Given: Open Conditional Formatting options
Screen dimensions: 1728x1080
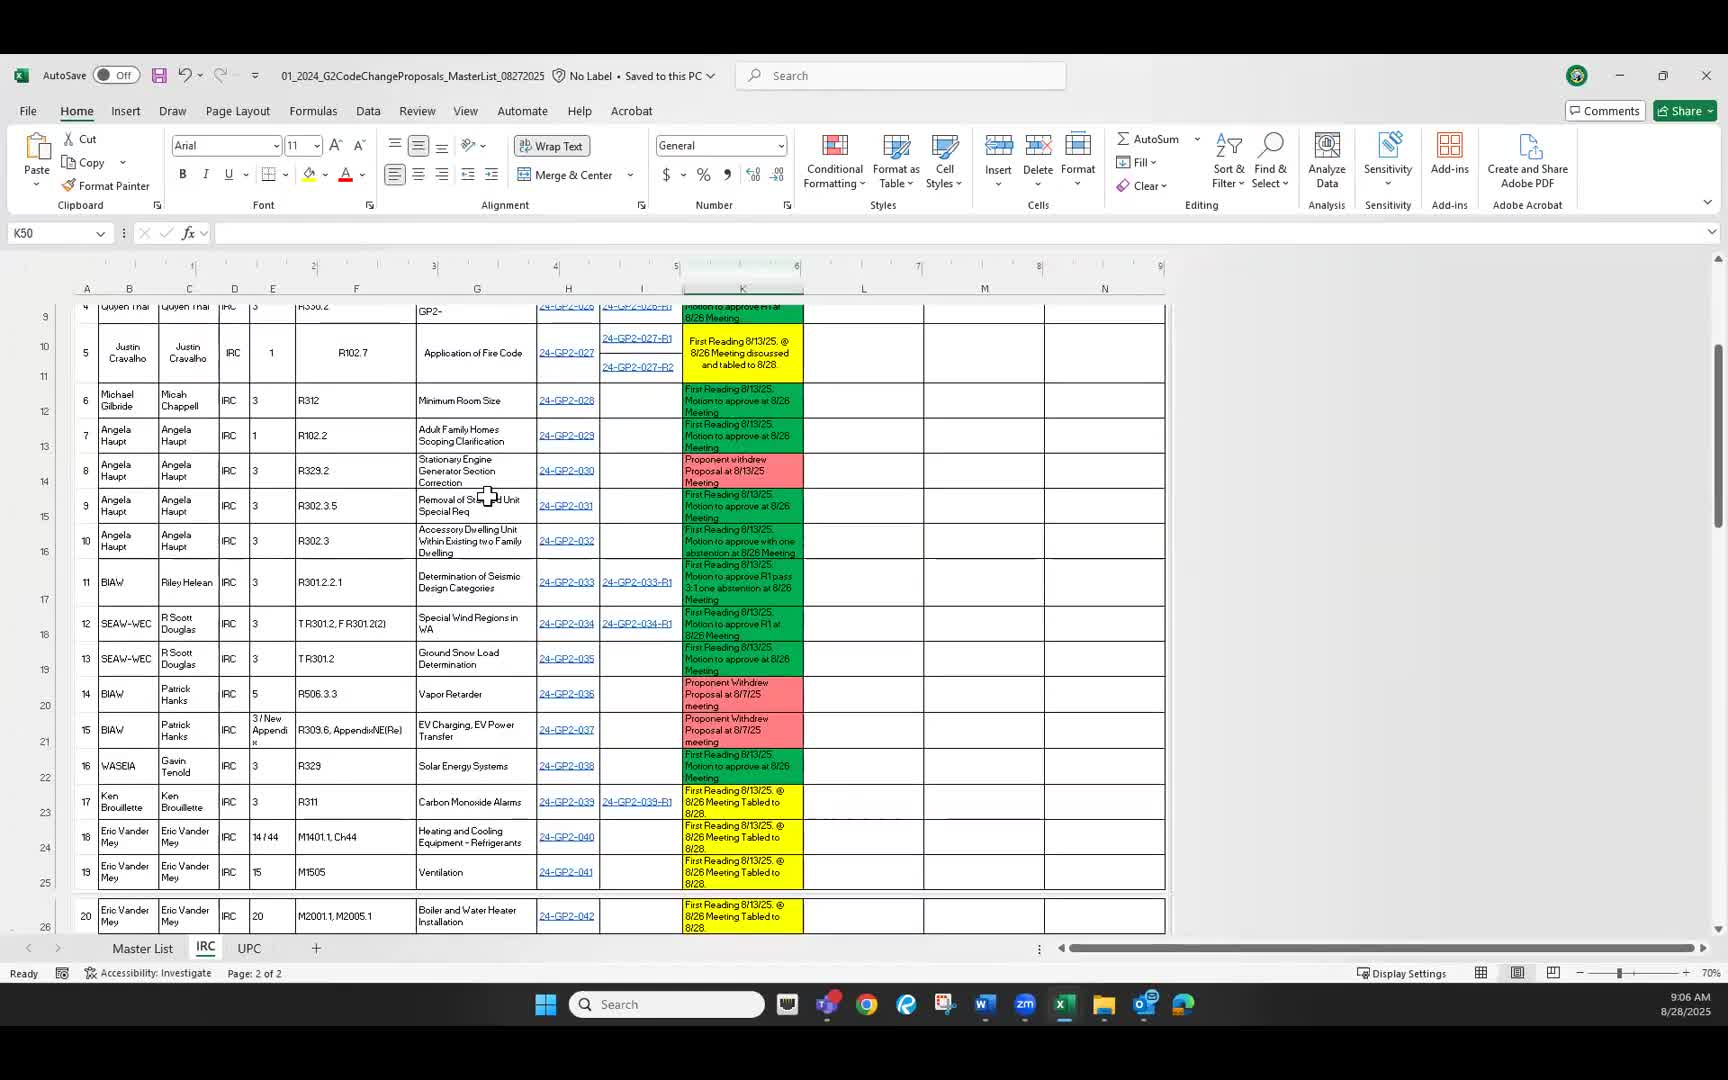Looking at the screenshot, I should coord(835,162).
